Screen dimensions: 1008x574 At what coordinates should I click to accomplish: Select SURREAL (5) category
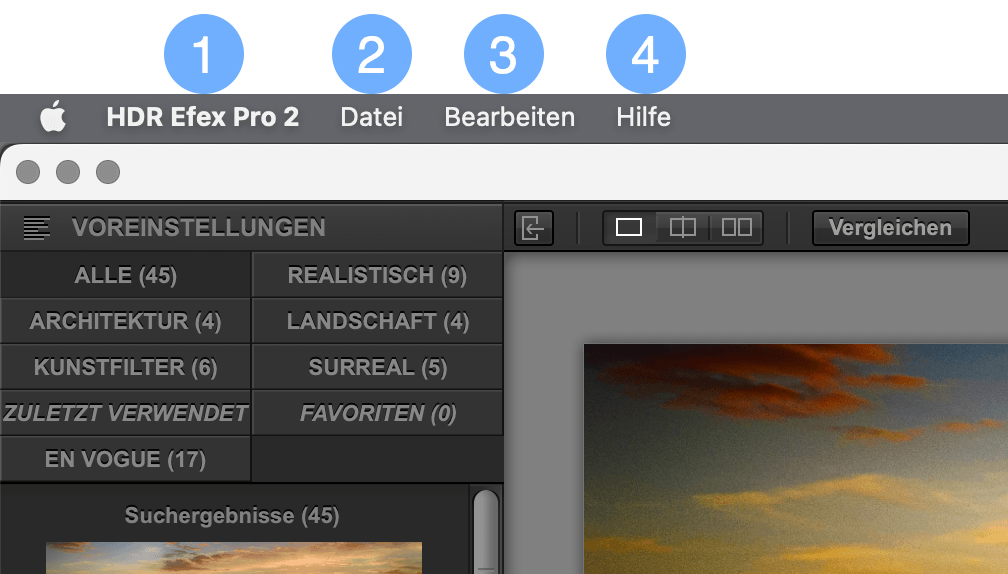377,367
